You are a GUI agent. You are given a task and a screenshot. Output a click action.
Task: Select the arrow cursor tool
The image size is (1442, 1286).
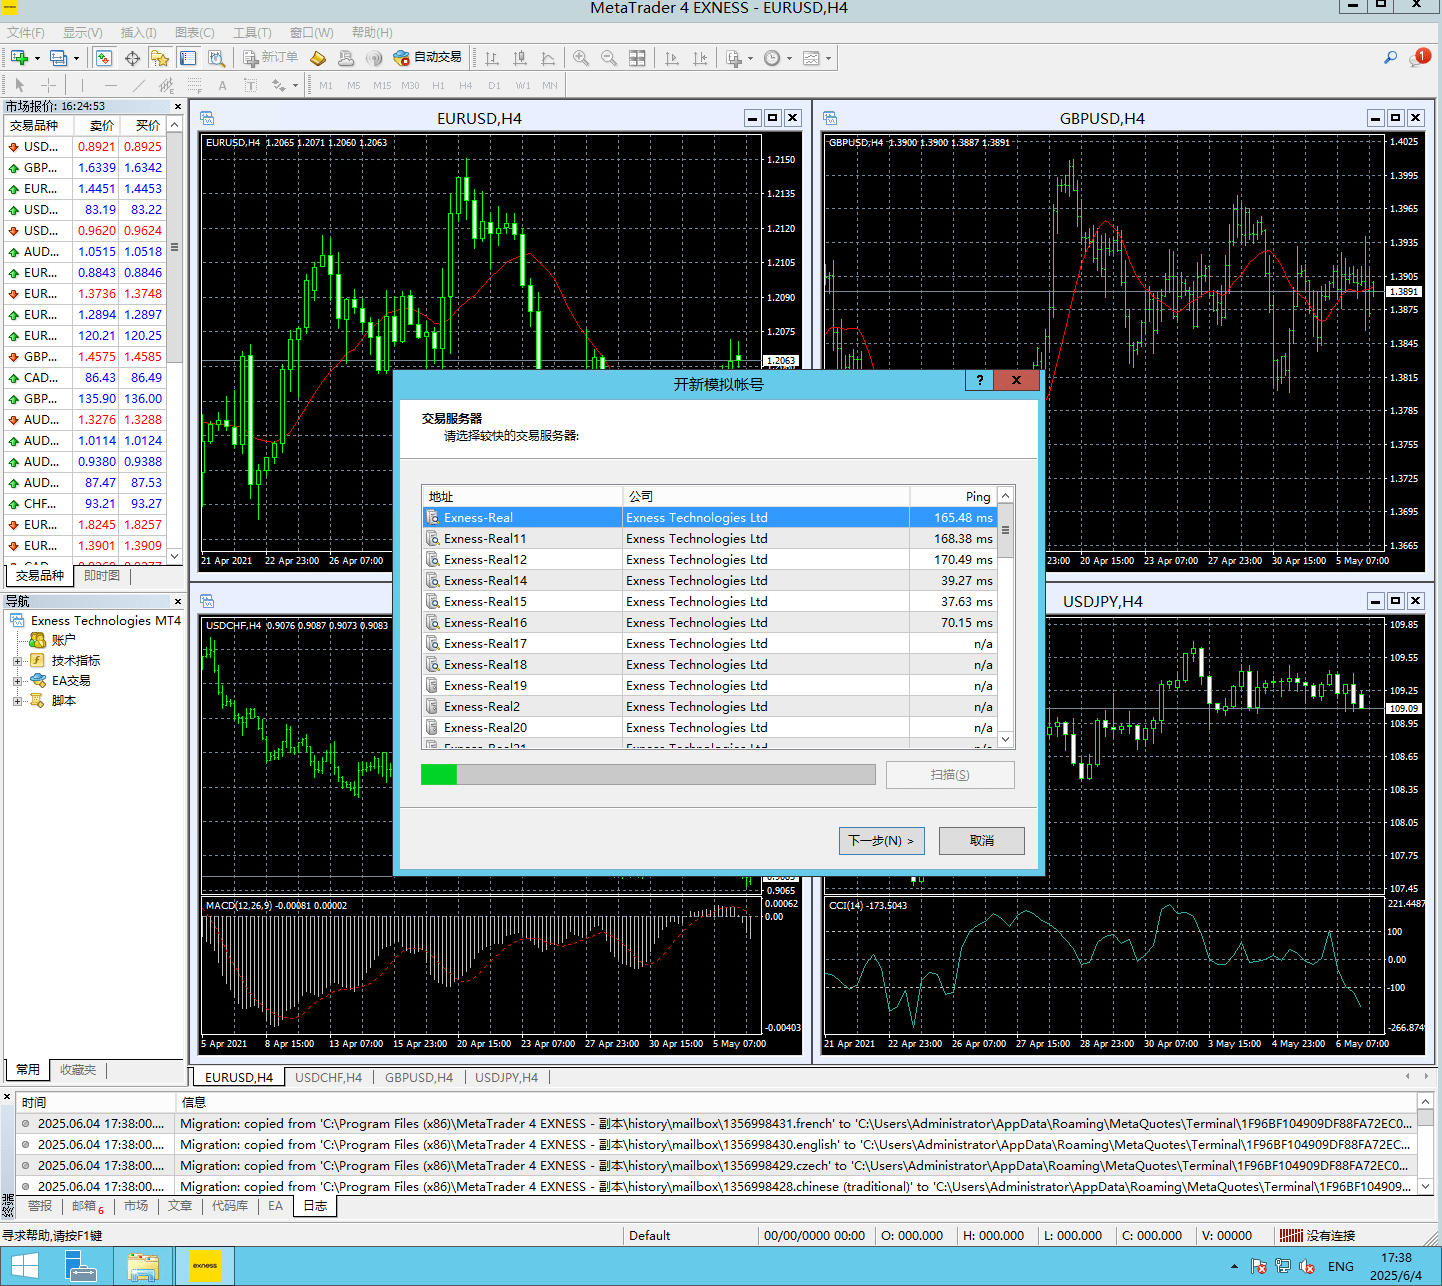point(19,85)
